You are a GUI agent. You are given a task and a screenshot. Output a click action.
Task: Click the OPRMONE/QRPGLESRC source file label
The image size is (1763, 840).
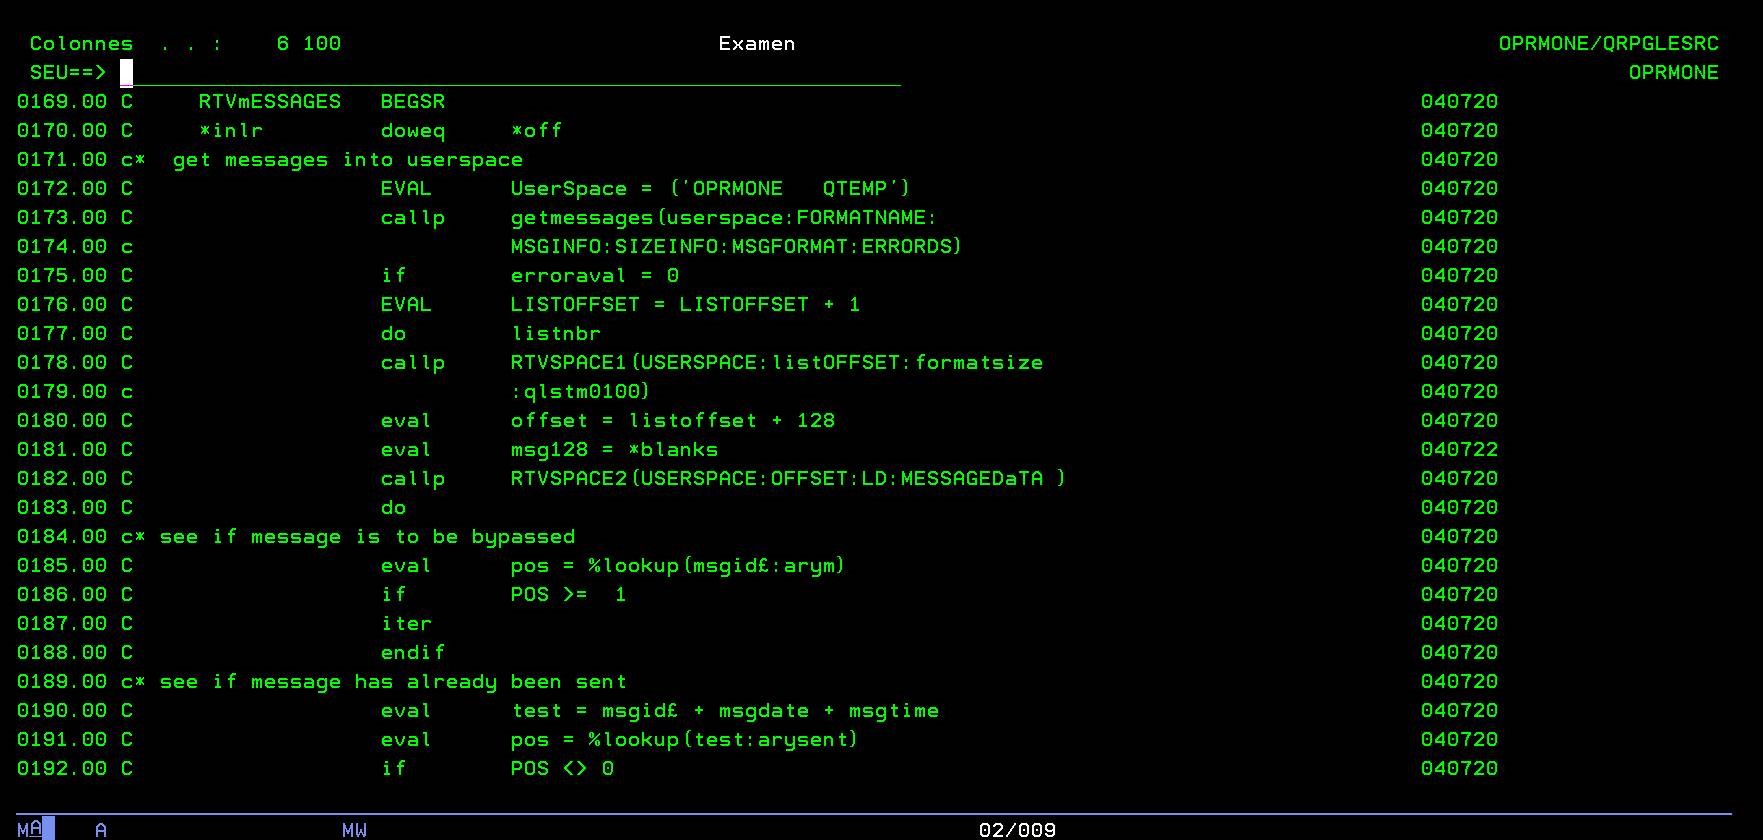(1608, 44)
